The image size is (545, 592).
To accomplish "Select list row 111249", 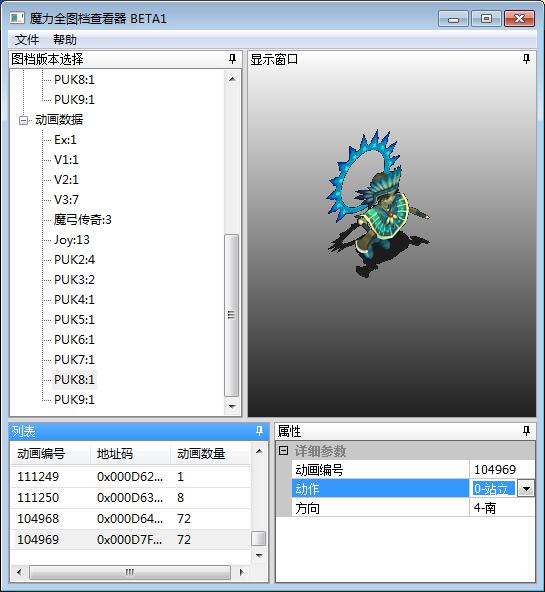I will [130, 476].
